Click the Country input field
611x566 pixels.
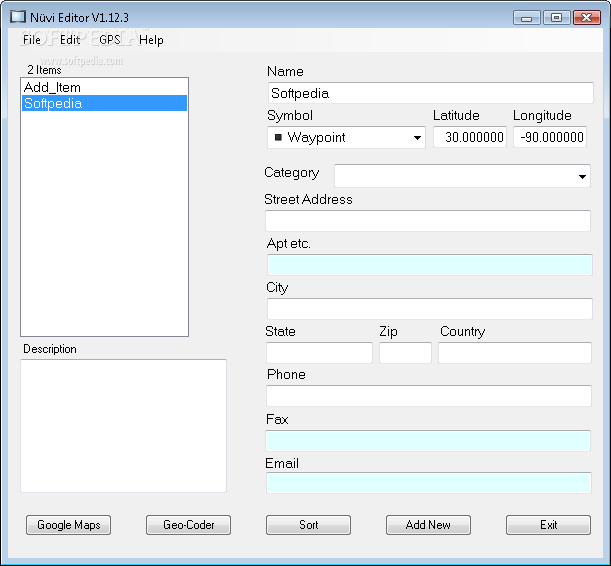tap(515, 353)
